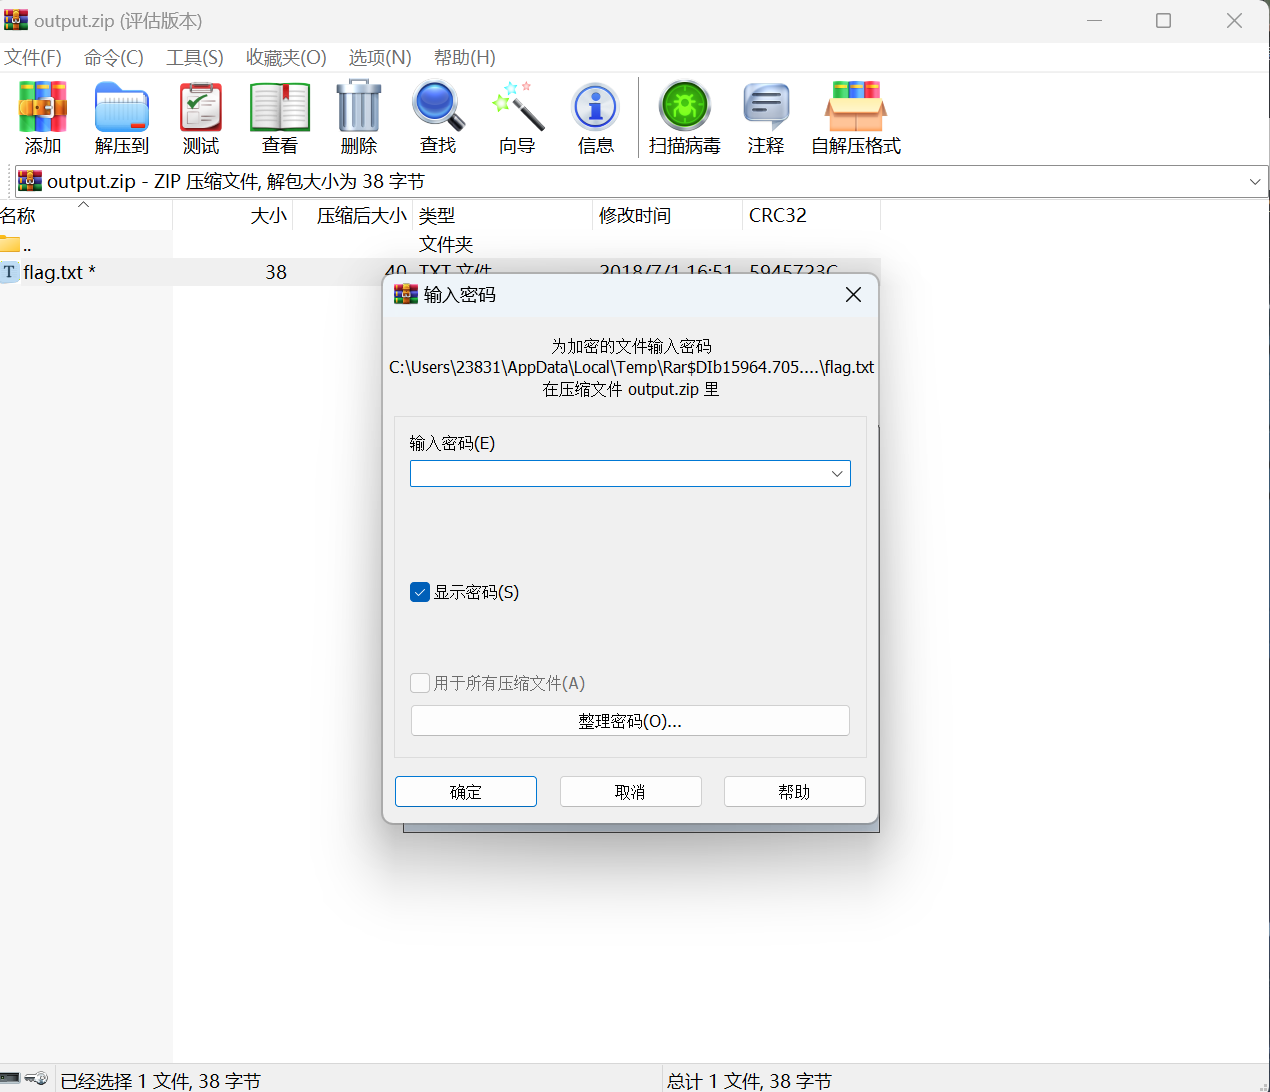Click the password dialog's WinRAR icon

coord(406,294)
